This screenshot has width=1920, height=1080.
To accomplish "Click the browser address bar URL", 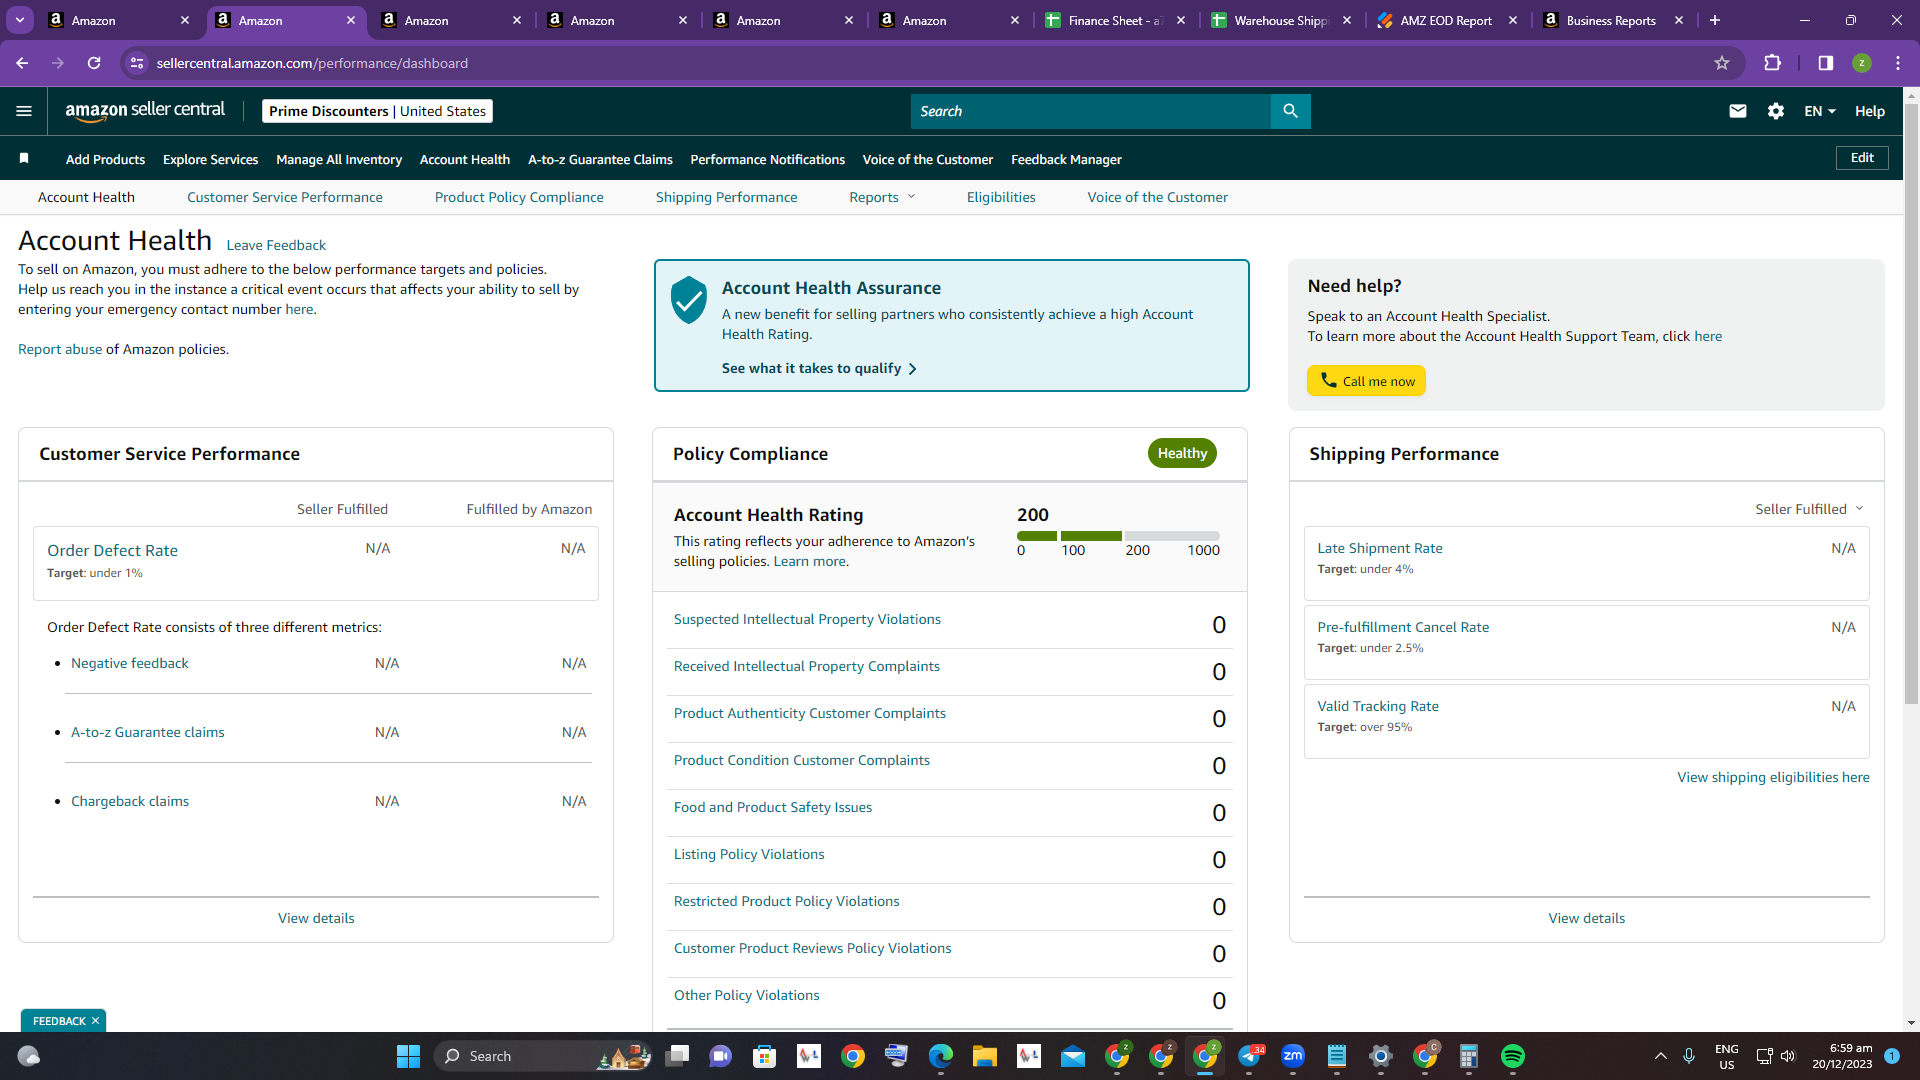I will point(312,63).
